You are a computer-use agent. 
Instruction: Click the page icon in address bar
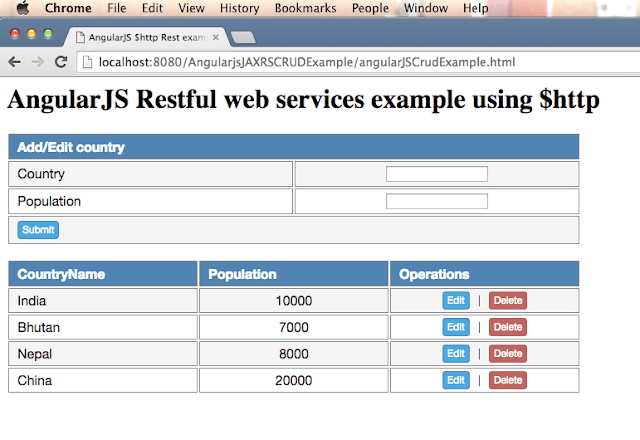point(87,62)
